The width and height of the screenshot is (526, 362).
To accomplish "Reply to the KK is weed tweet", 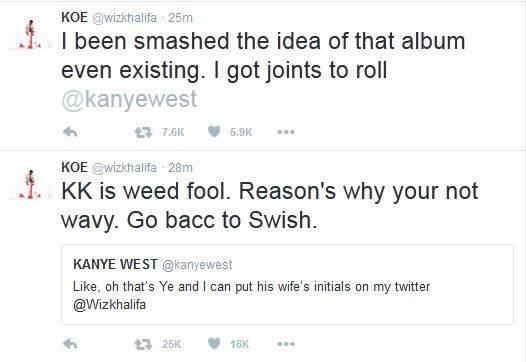I will click(x=70, y=344).
